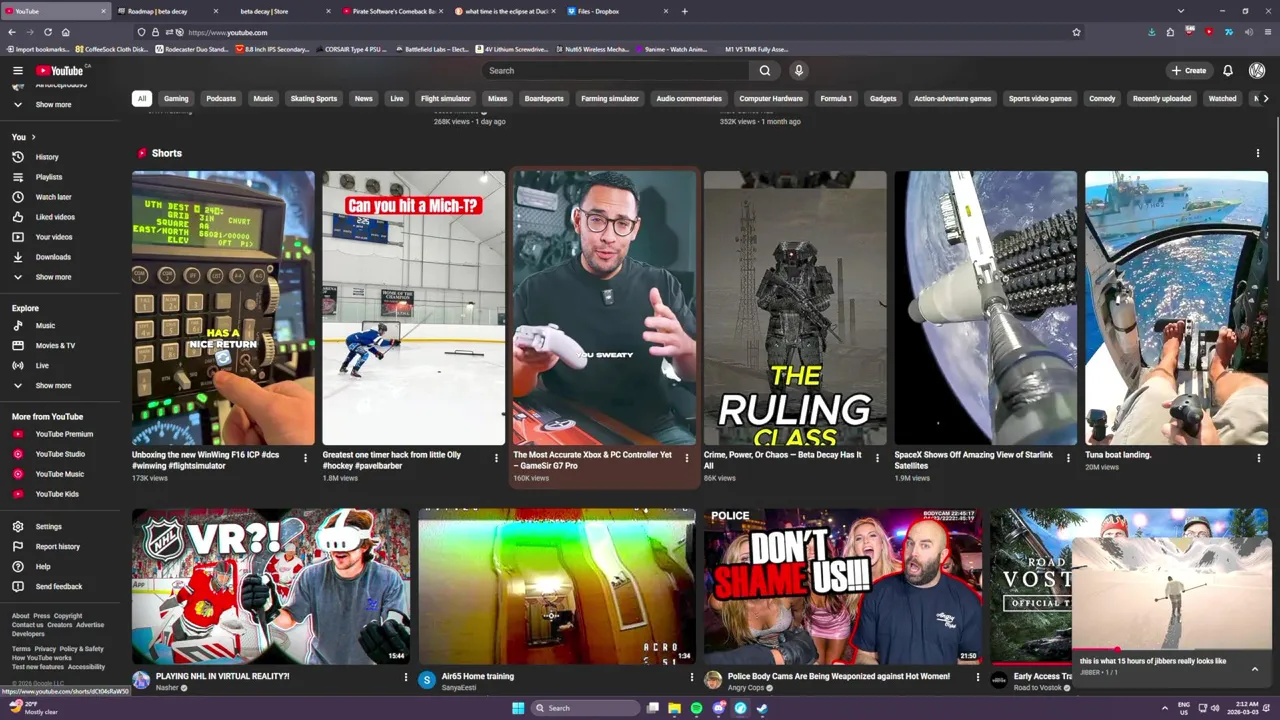Switch to Roadmap beta decay browser tab
1280x720 pixels.
166,11
